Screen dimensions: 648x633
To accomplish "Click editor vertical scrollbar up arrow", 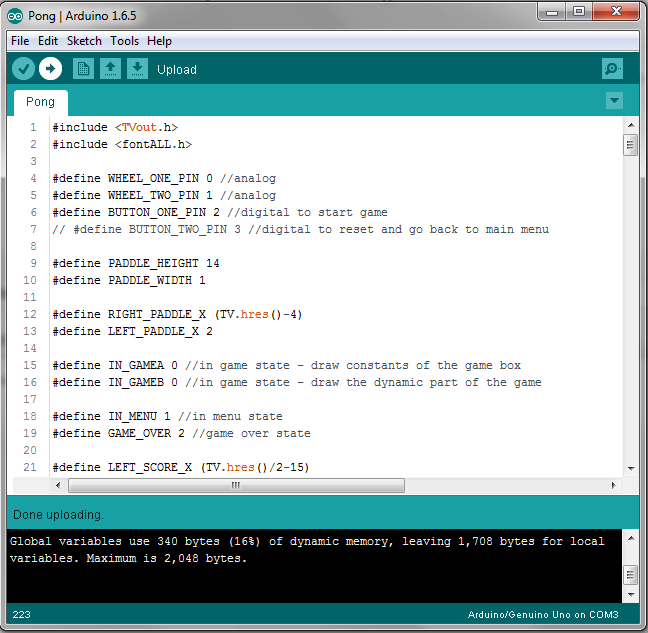I will click(631, 125).
